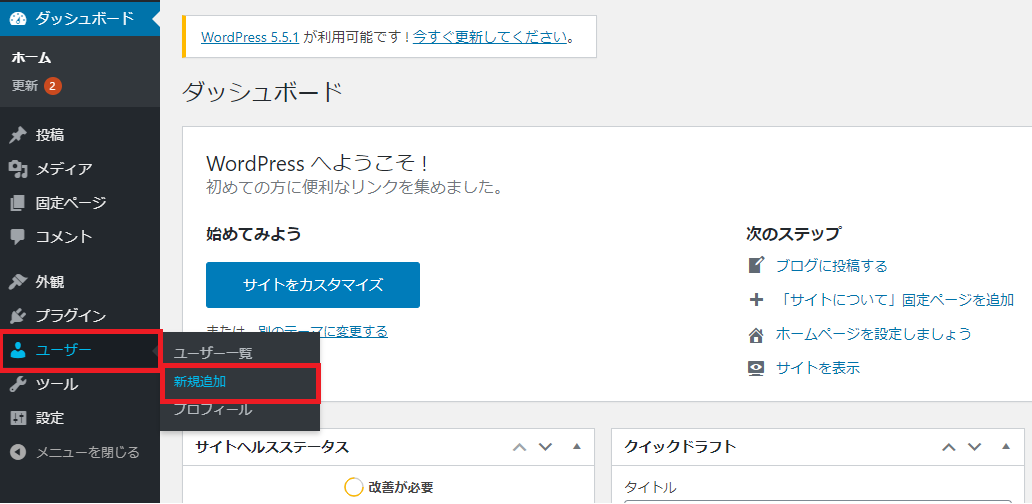Click the view site eye icon
1032x504 pixels.
pyautogui.click(x=756, y=368)
